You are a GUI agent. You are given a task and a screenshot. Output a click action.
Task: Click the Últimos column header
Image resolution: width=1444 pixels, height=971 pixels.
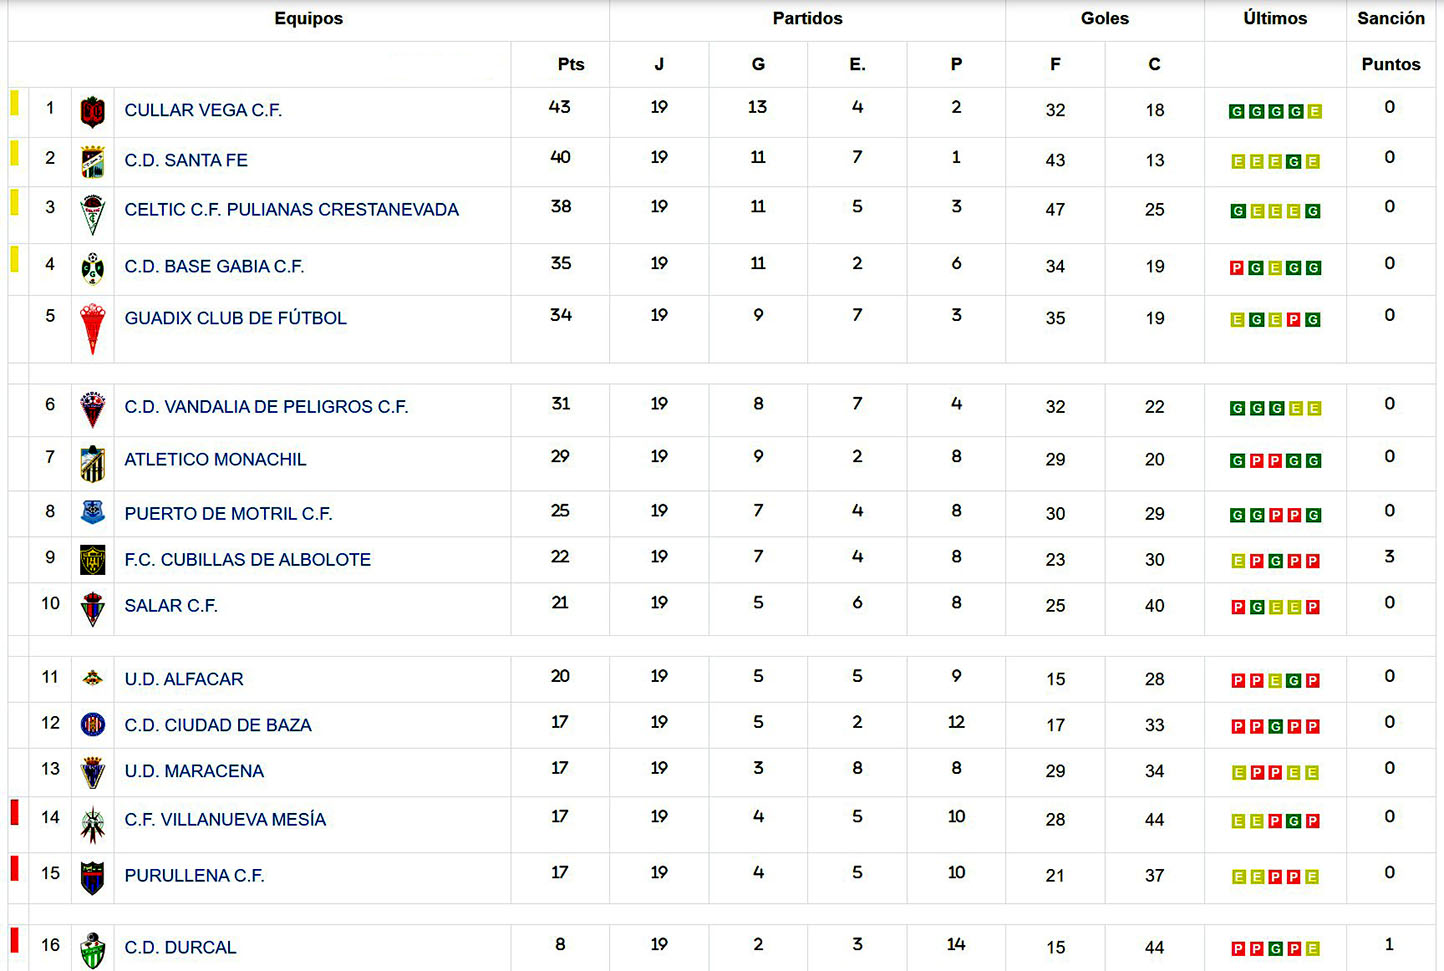pyautogui.click(x=1275, y=18)
